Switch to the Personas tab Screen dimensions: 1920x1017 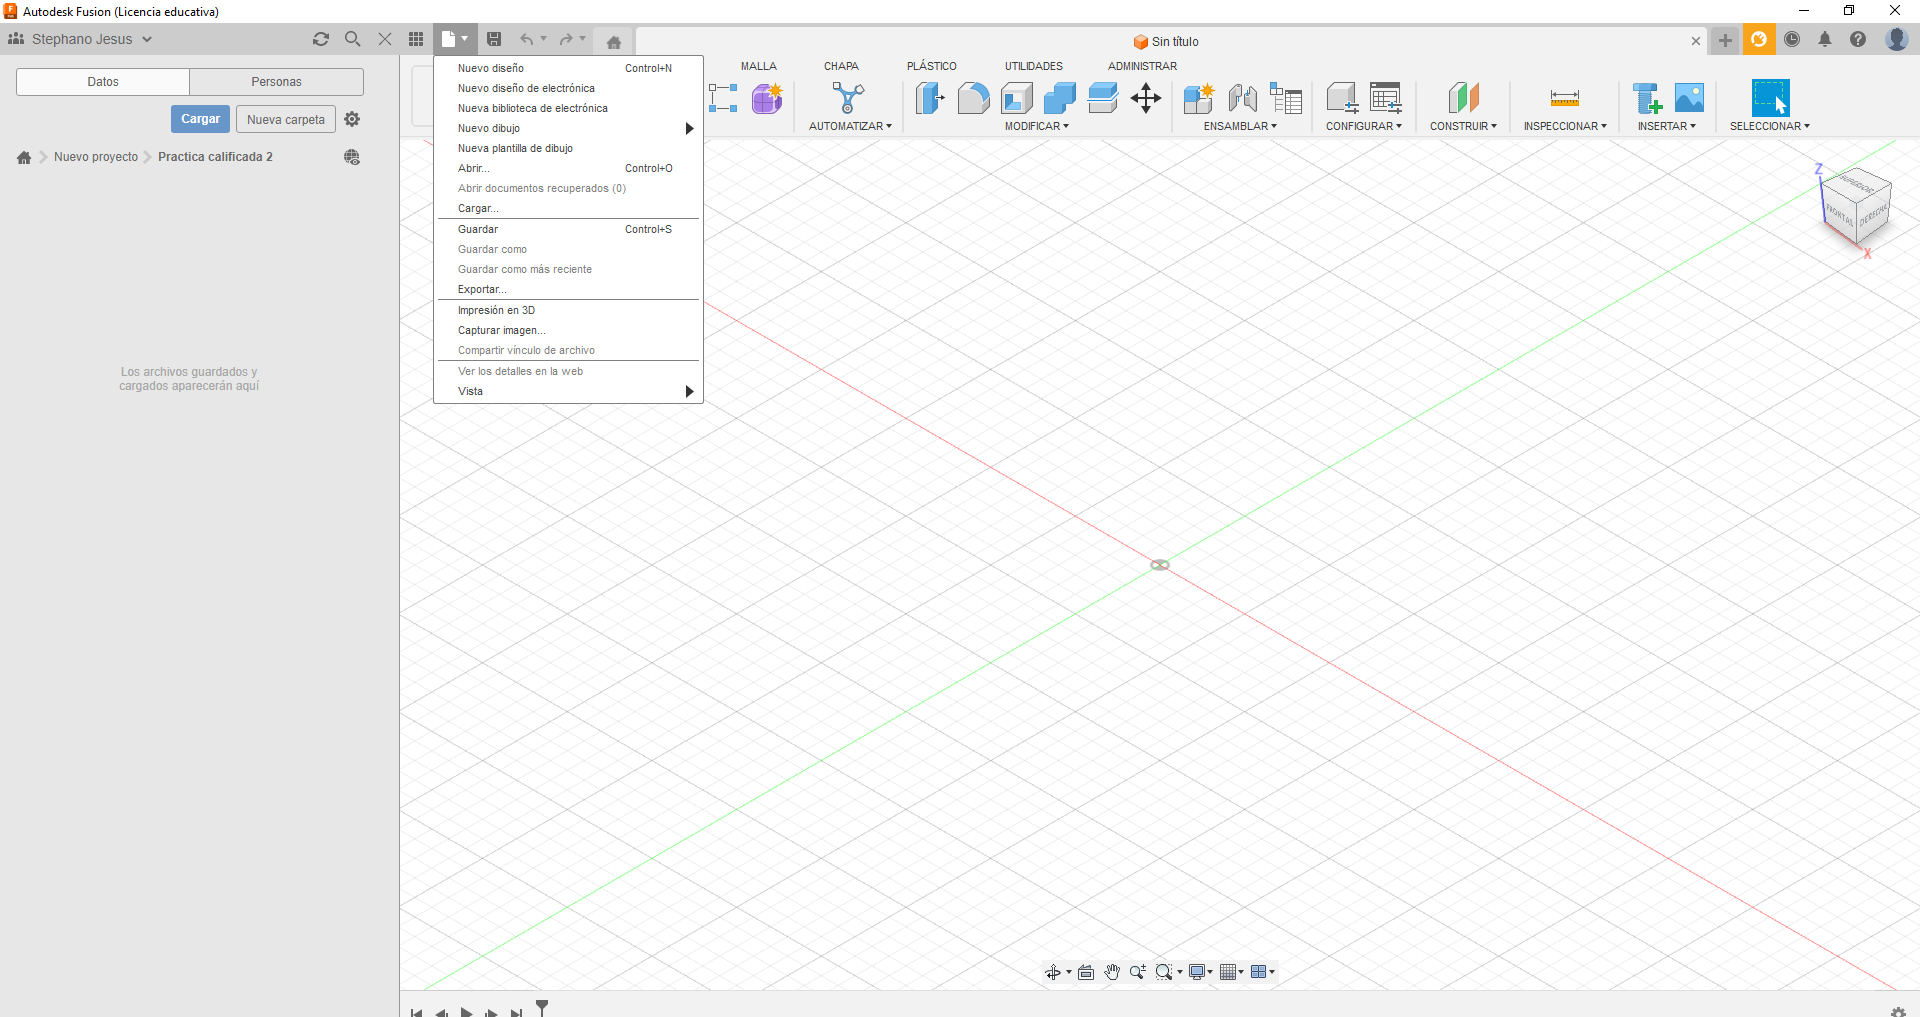pos(276,82)
